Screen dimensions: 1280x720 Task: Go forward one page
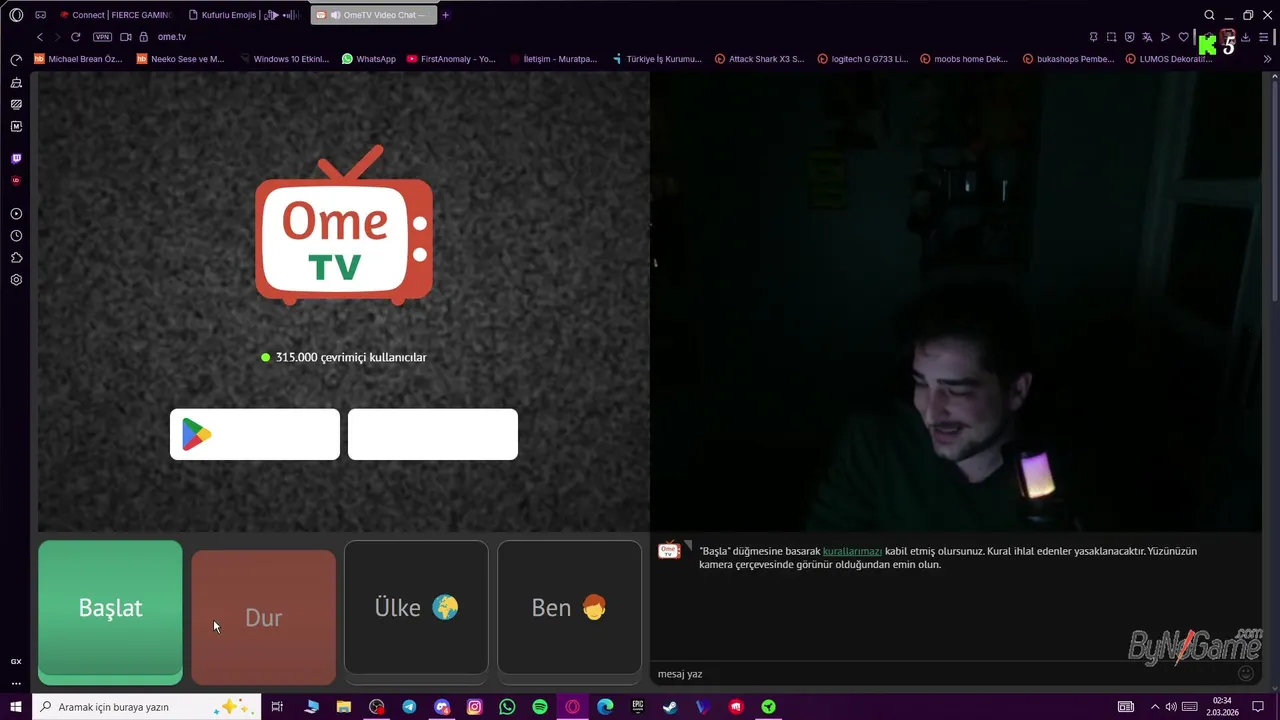tap(57, 37)
